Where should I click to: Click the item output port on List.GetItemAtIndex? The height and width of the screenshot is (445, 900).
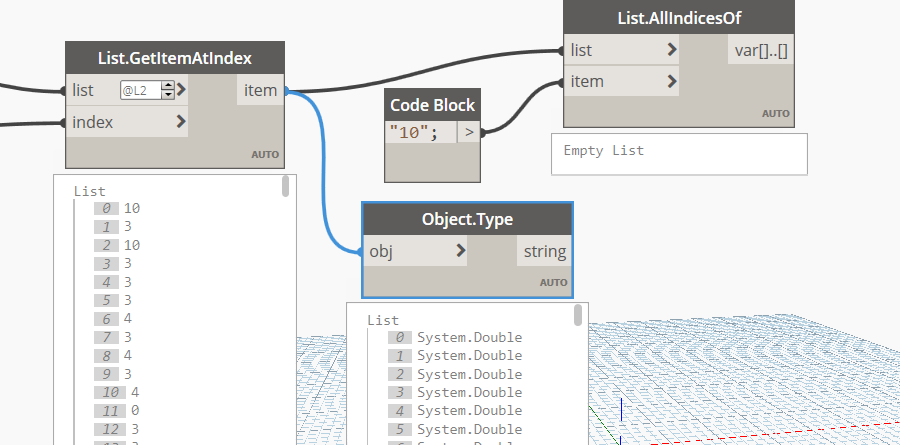point(261,90)
